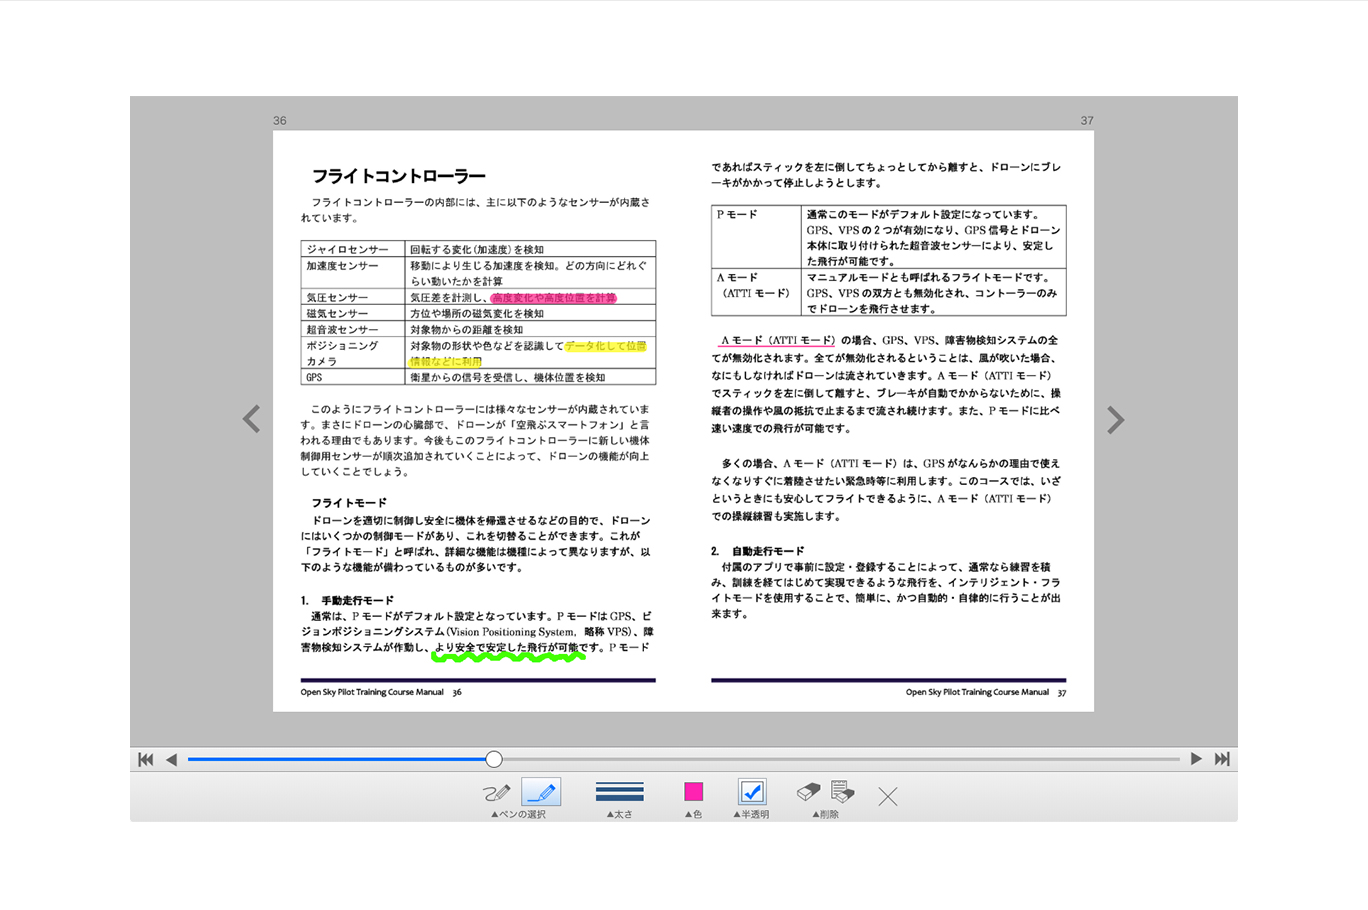Viewport: 1368px width, 910px height.
Task: Select the freehand pen tool
Action: [x=496, y=793]
